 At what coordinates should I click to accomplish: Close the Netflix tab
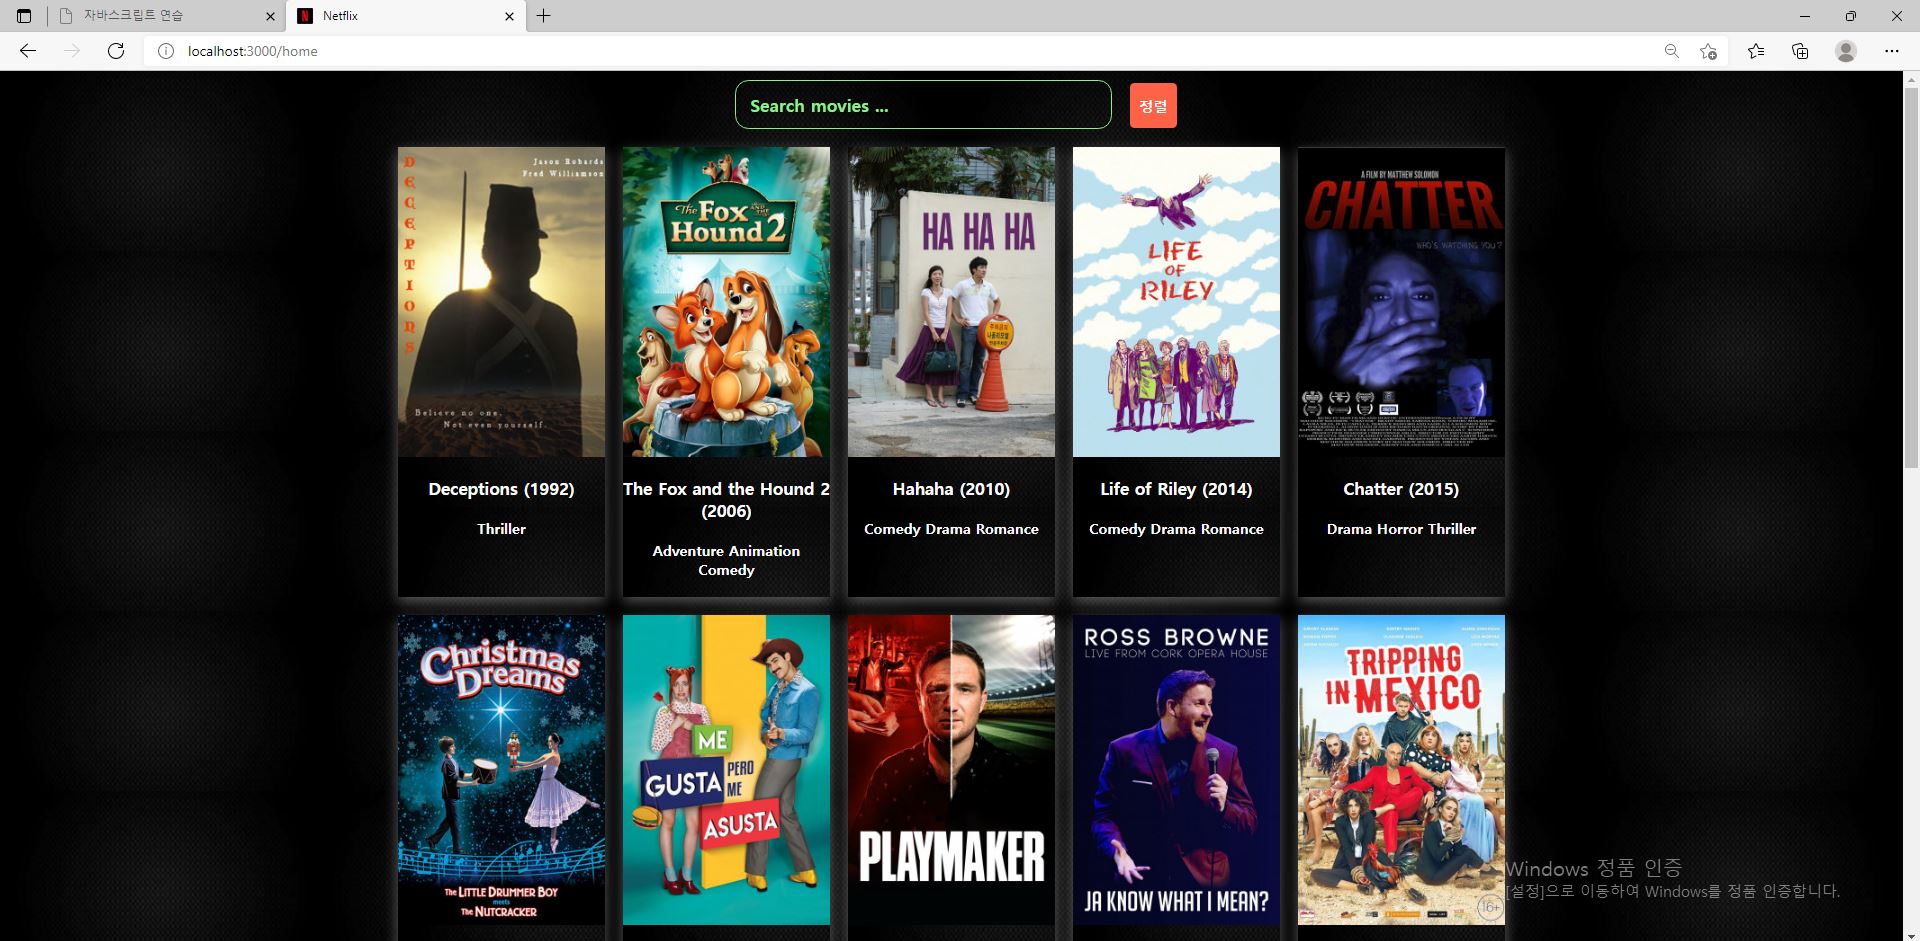tap(509, 16)
